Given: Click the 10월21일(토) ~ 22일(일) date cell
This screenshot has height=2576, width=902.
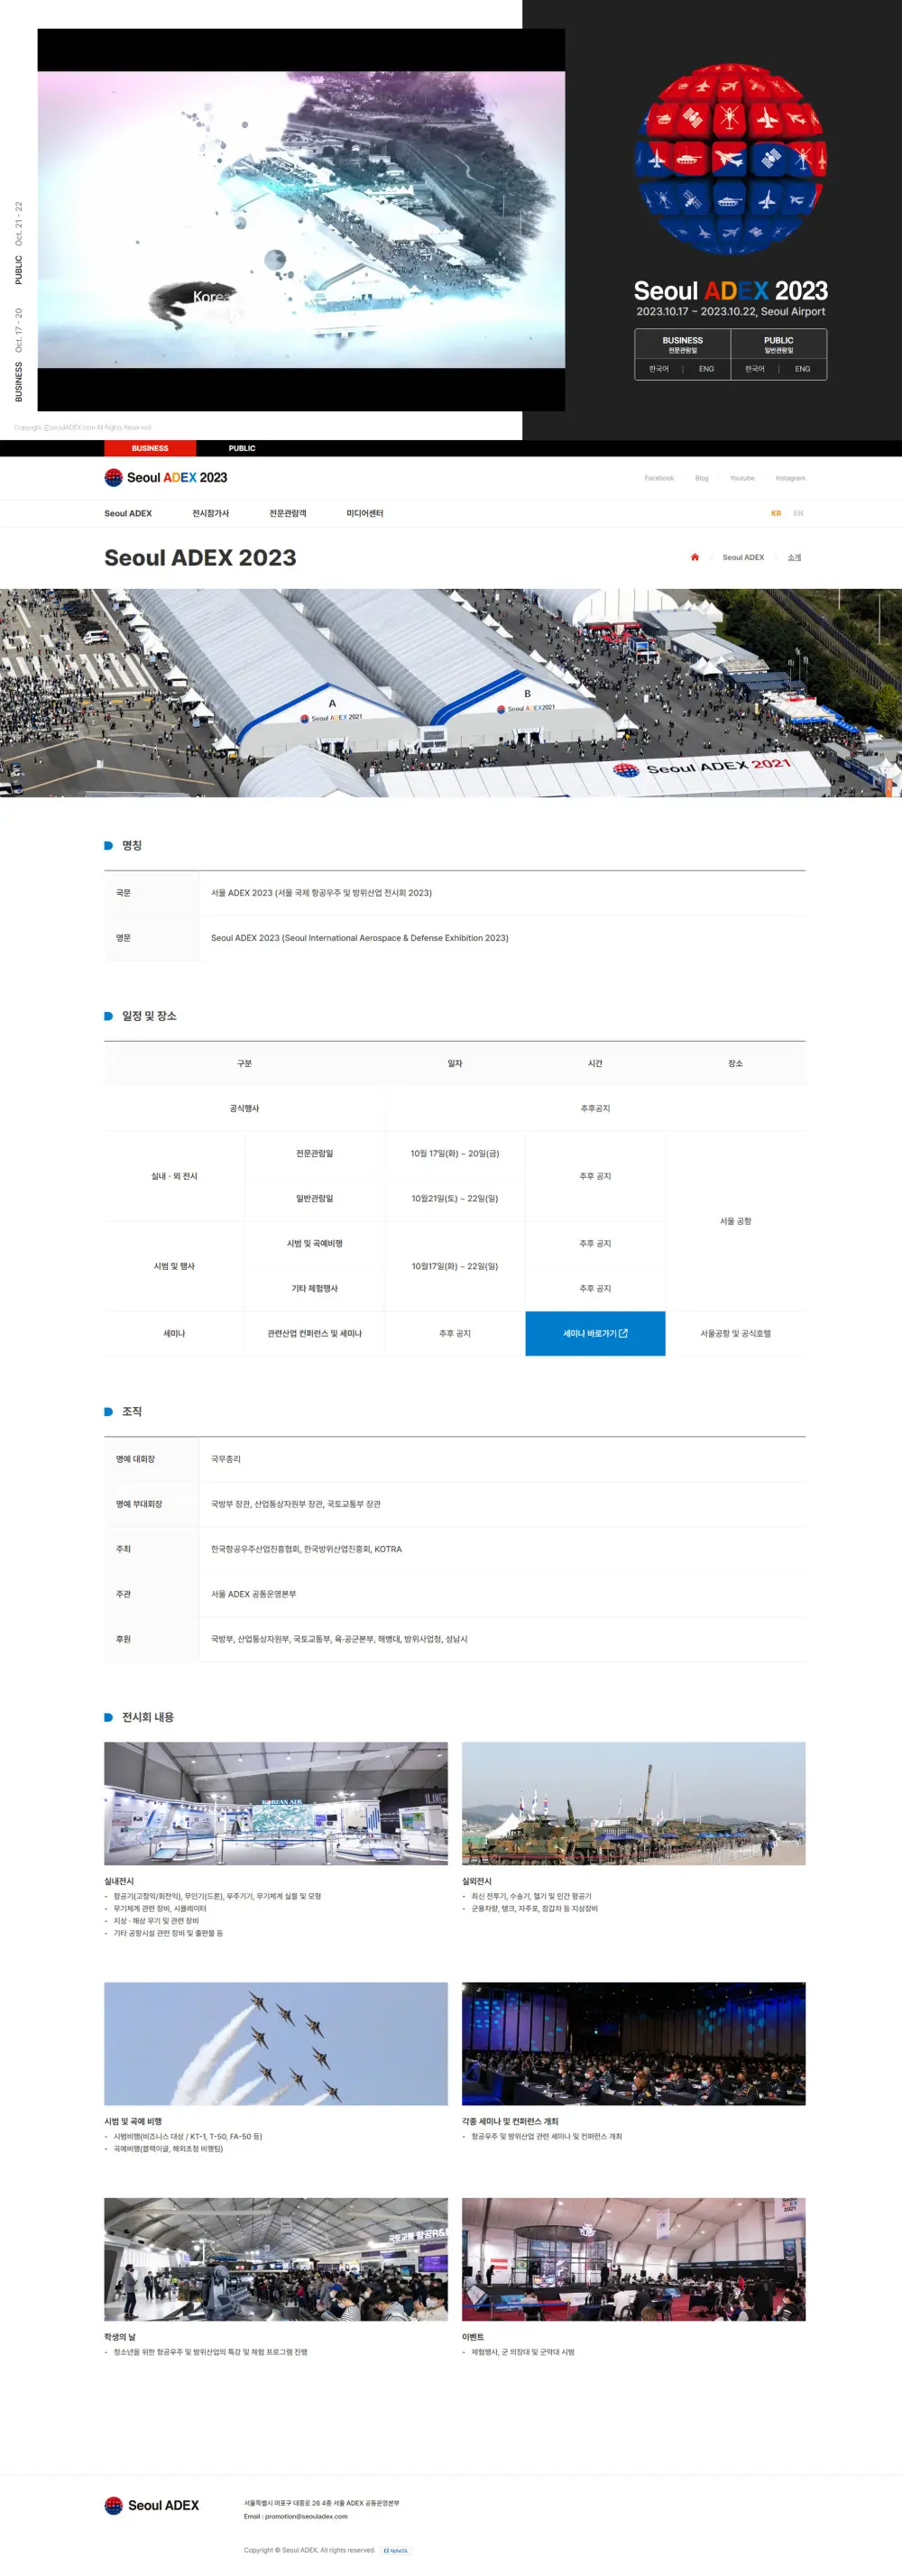Looking at the screenshot, I should click(455, 1198).
